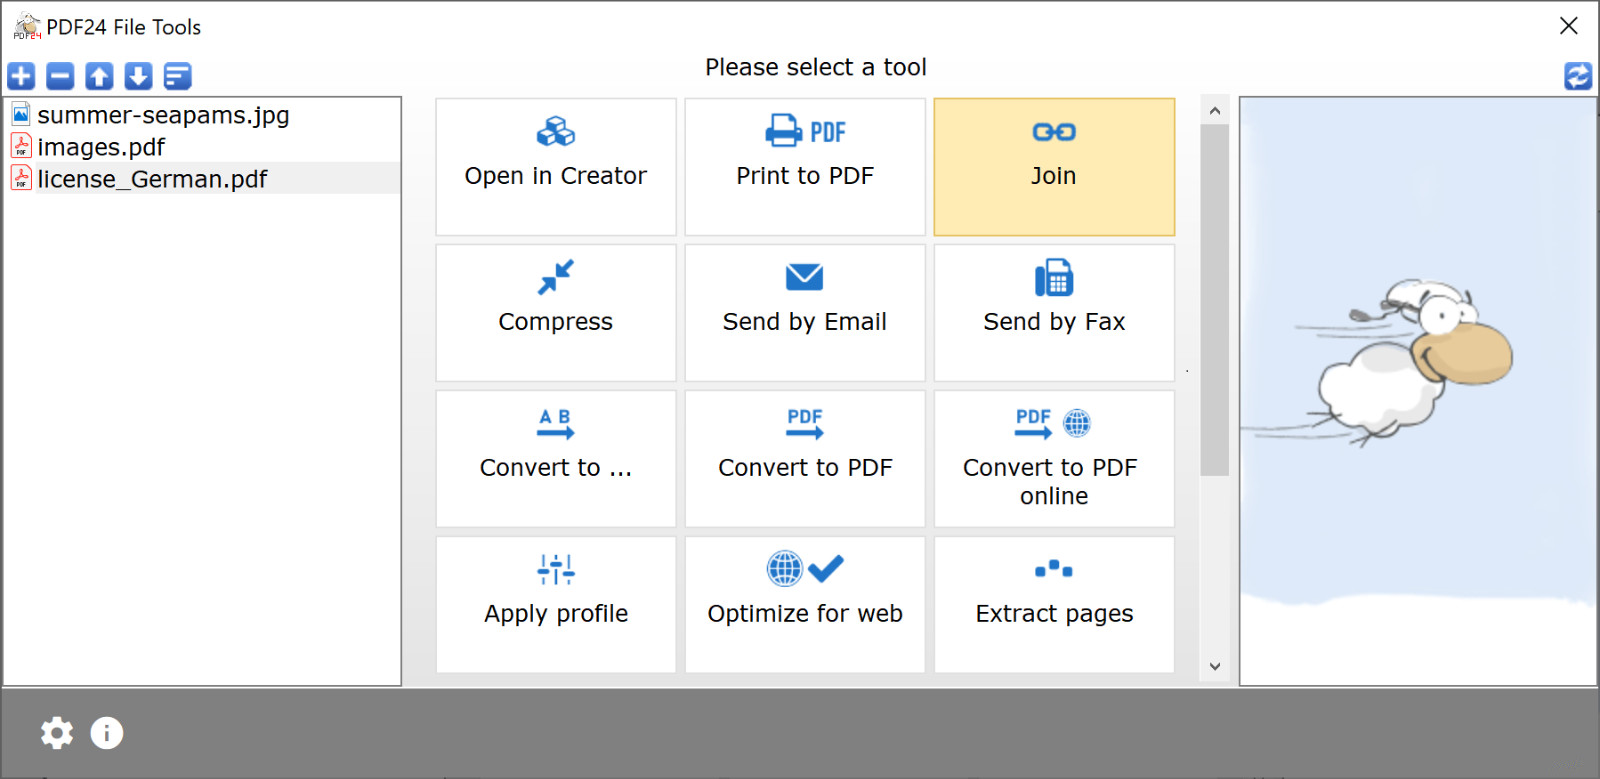Screen dimensions: 1600x779
Task: Choose Convert to PDF online tool
Action: tap(1054, 459)
